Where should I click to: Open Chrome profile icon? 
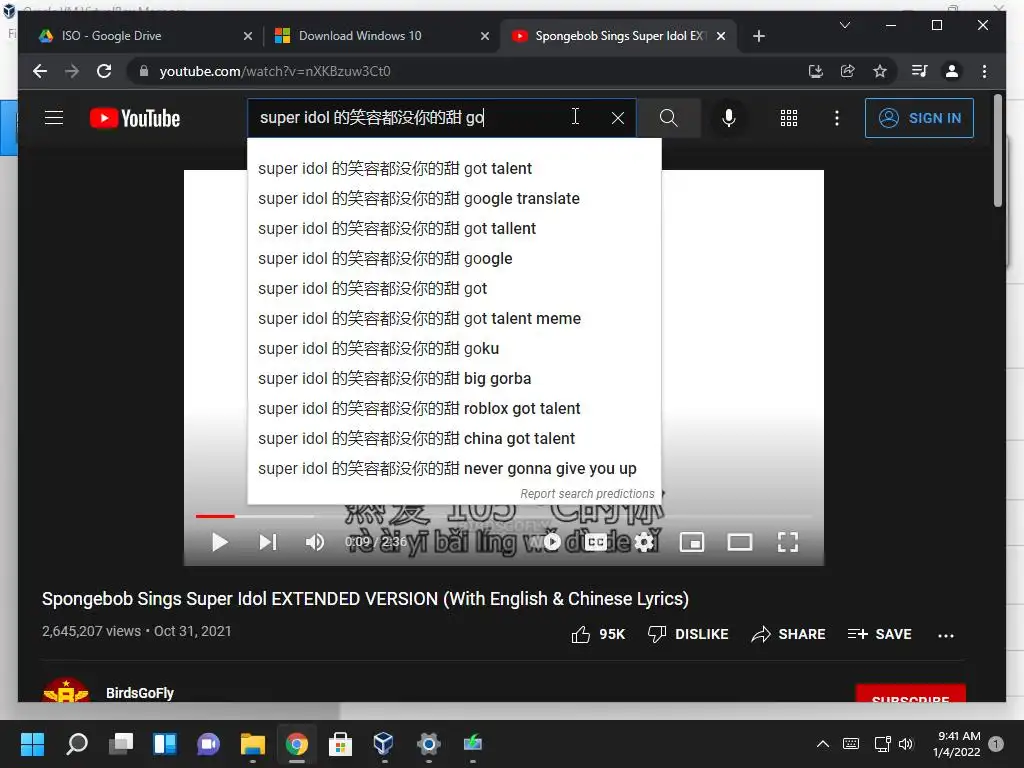pos(952,71)
